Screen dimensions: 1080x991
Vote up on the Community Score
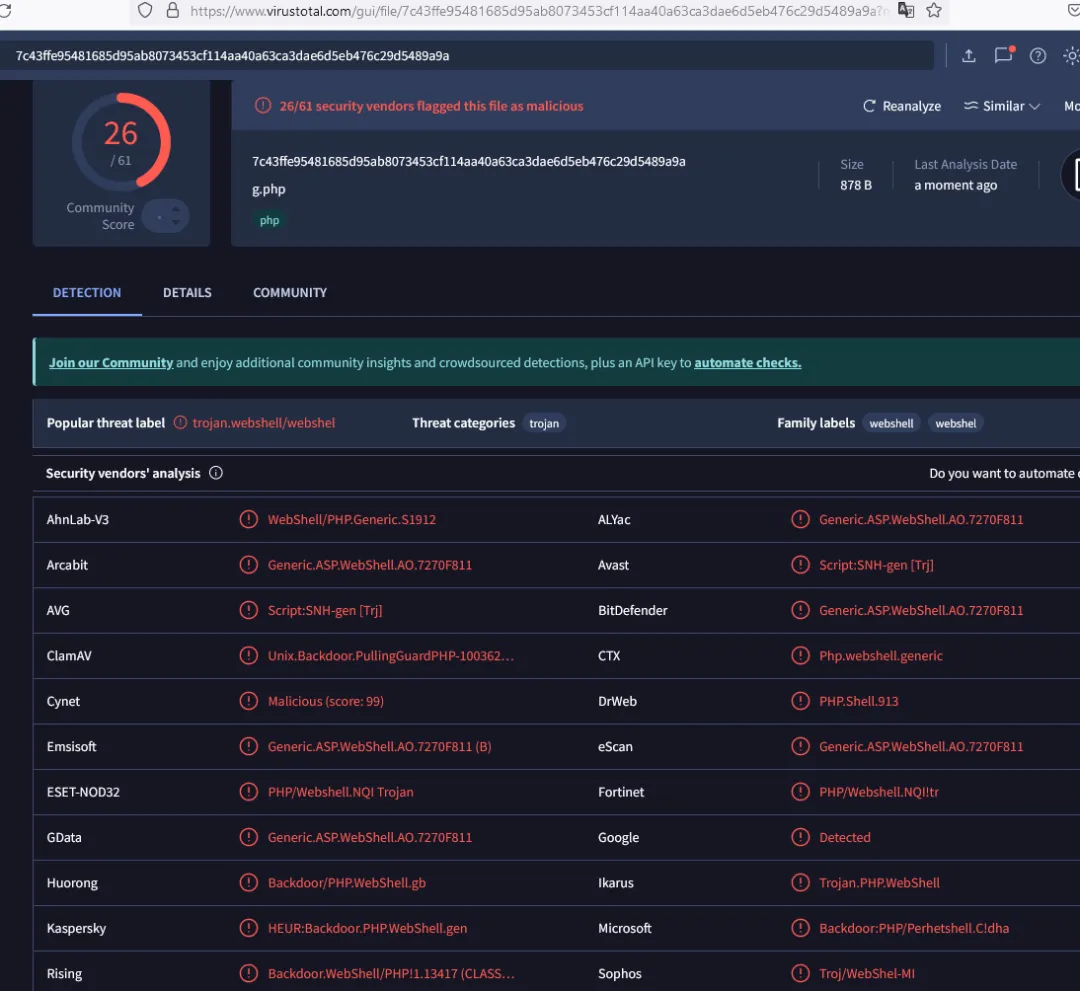coord(176,208)
